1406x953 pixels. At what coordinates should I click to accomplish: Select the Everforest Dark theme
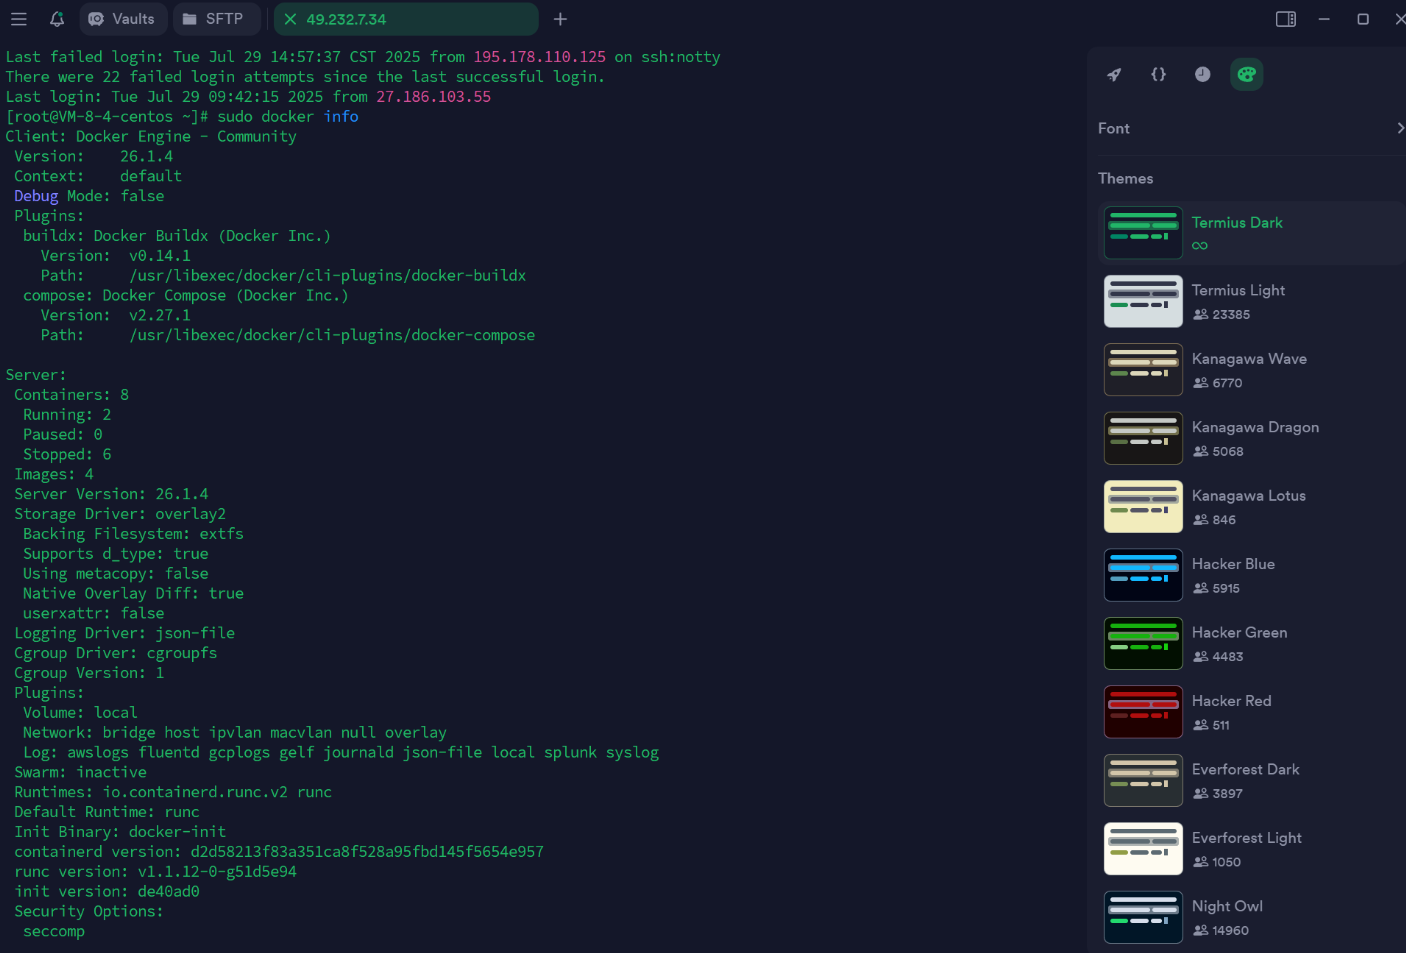1252,781
